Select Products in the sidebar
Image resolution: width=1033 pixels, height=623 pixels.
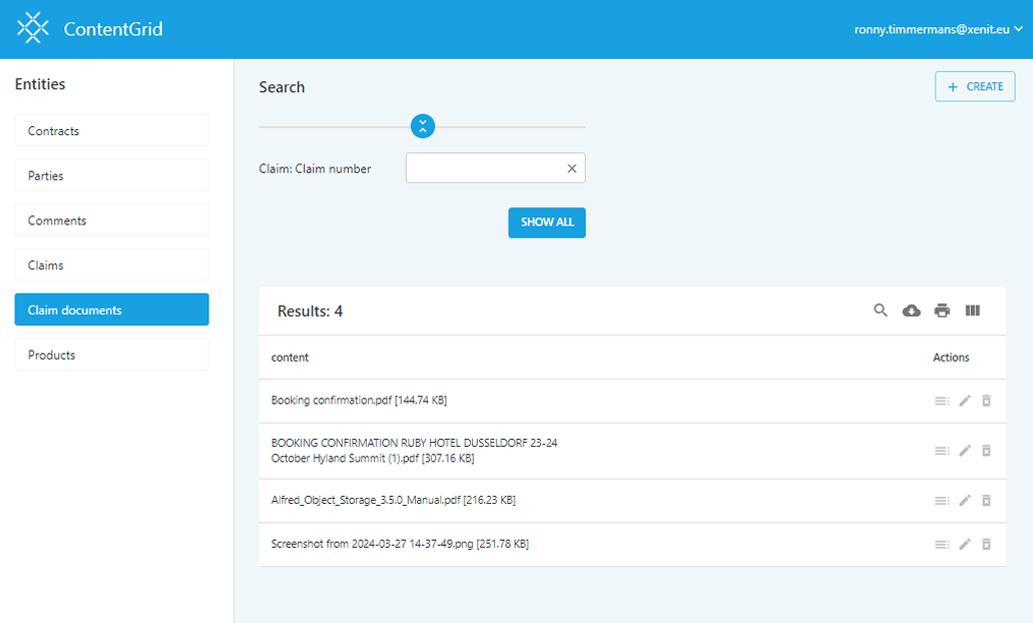point(112,355)
